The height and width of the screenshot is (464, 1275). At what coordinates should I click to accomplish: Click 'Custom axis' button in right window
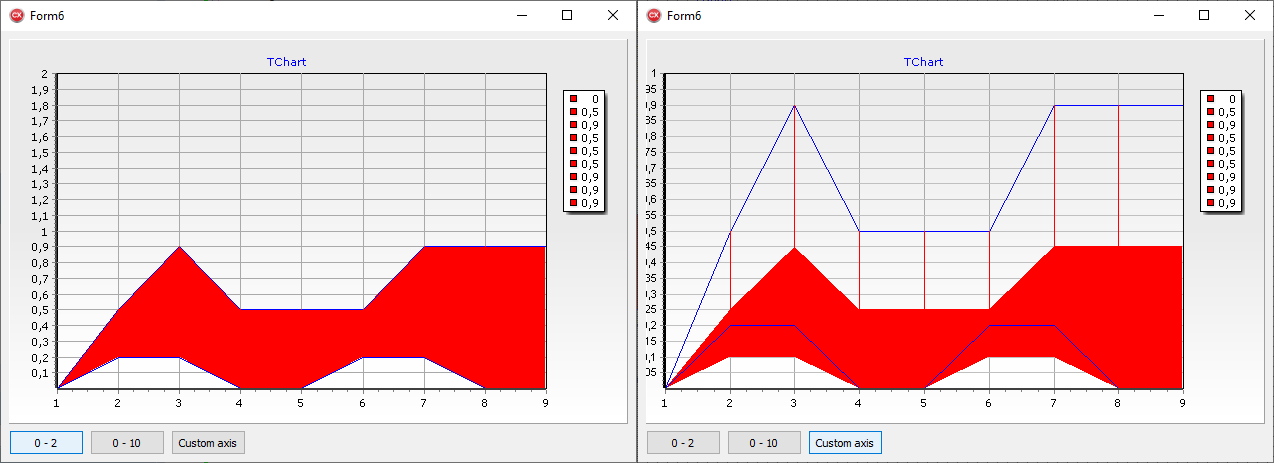845,443
